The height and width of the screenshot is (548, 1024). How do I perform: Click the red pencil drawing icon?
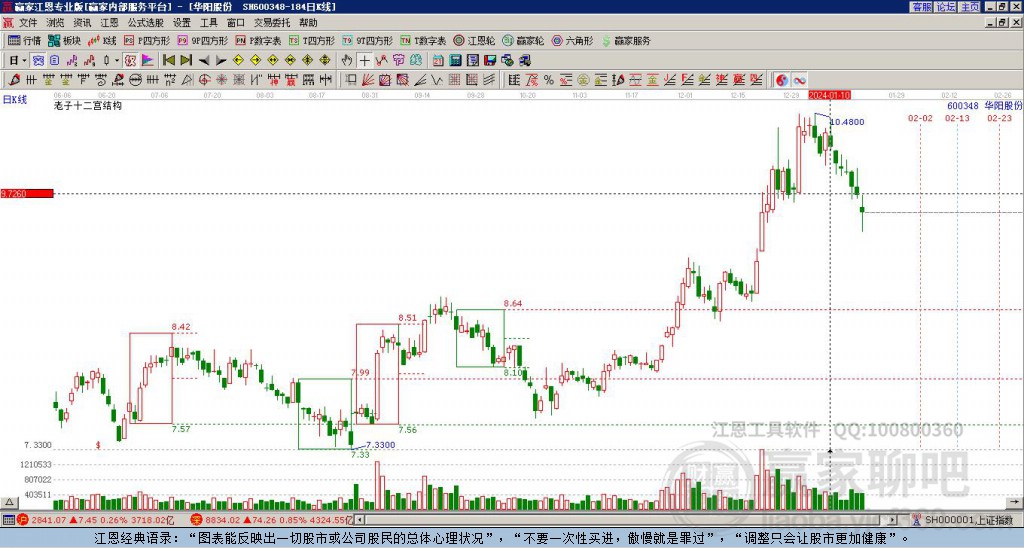click(14, 80)
